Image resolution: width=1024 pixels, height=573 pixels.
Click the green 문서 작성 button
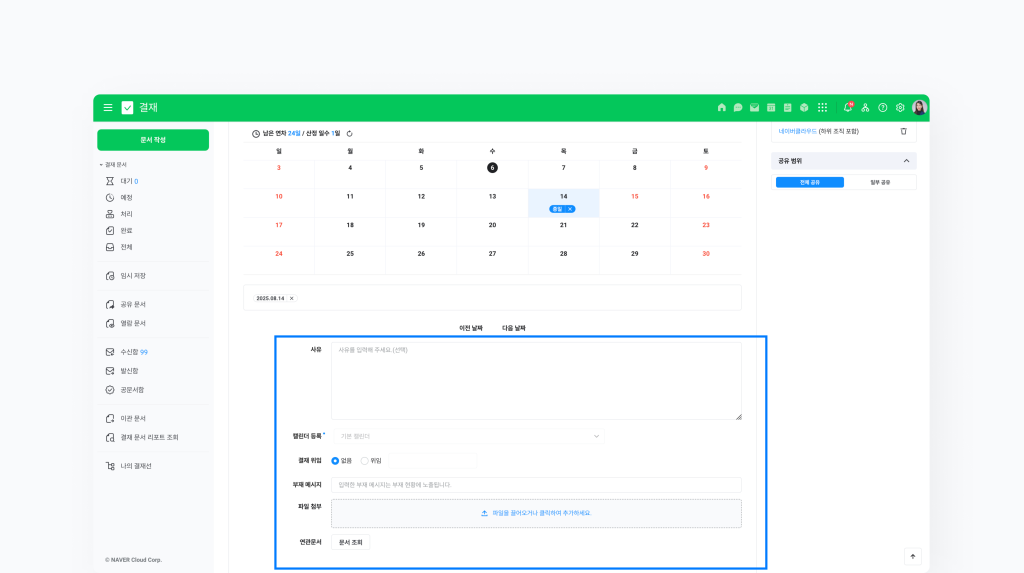pos(153,140)
